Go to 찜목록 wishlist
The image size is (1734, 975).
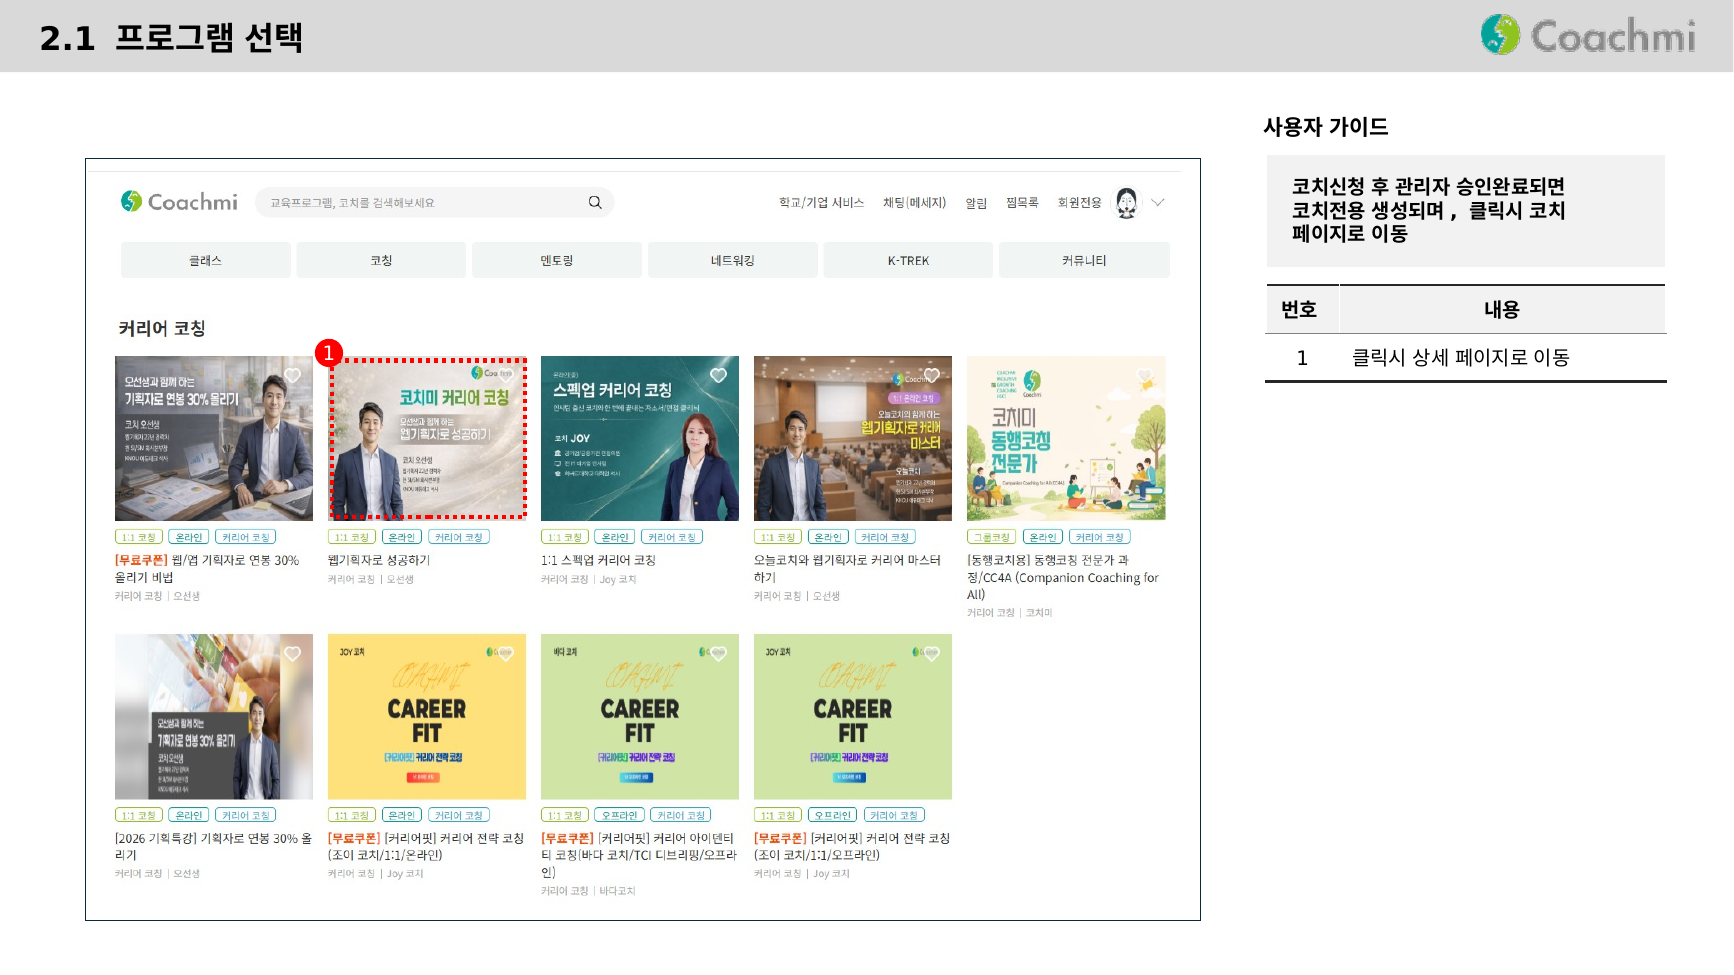pyautogui.click(x=1022, y=202)
